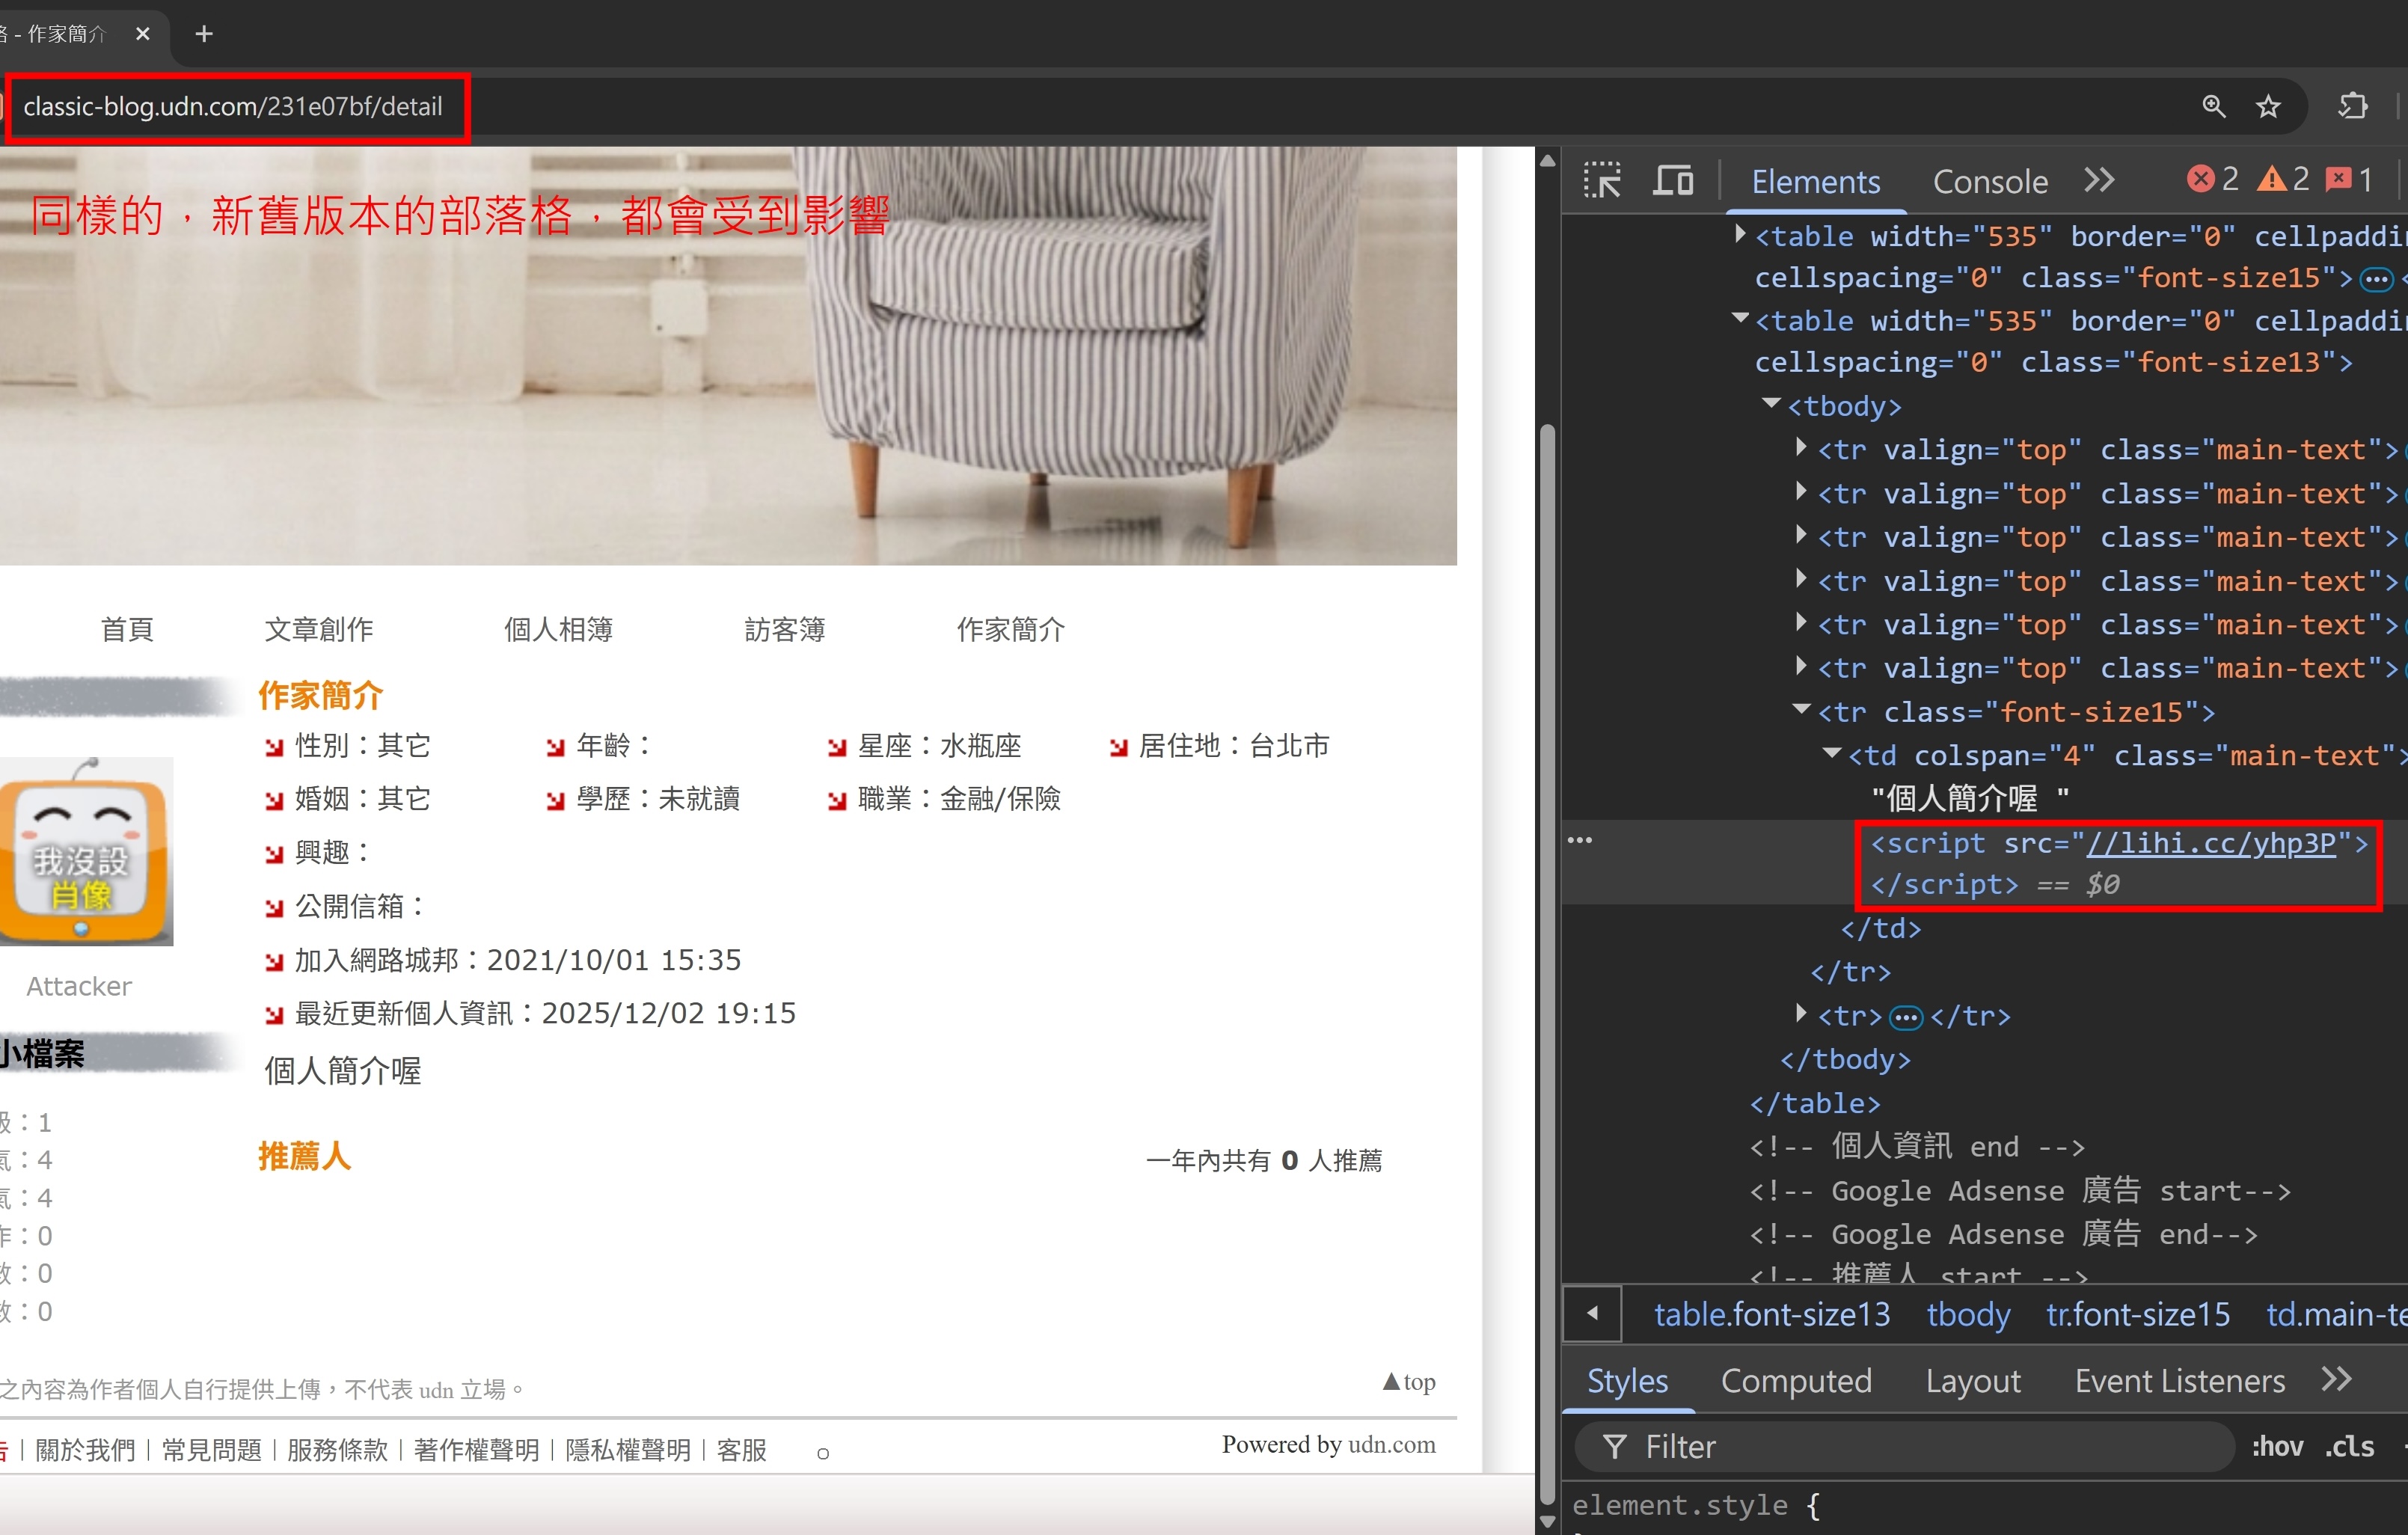The image size is (2408, 1535).
Task: Toggle the .cls class editor
Action: point(2349,1446)
